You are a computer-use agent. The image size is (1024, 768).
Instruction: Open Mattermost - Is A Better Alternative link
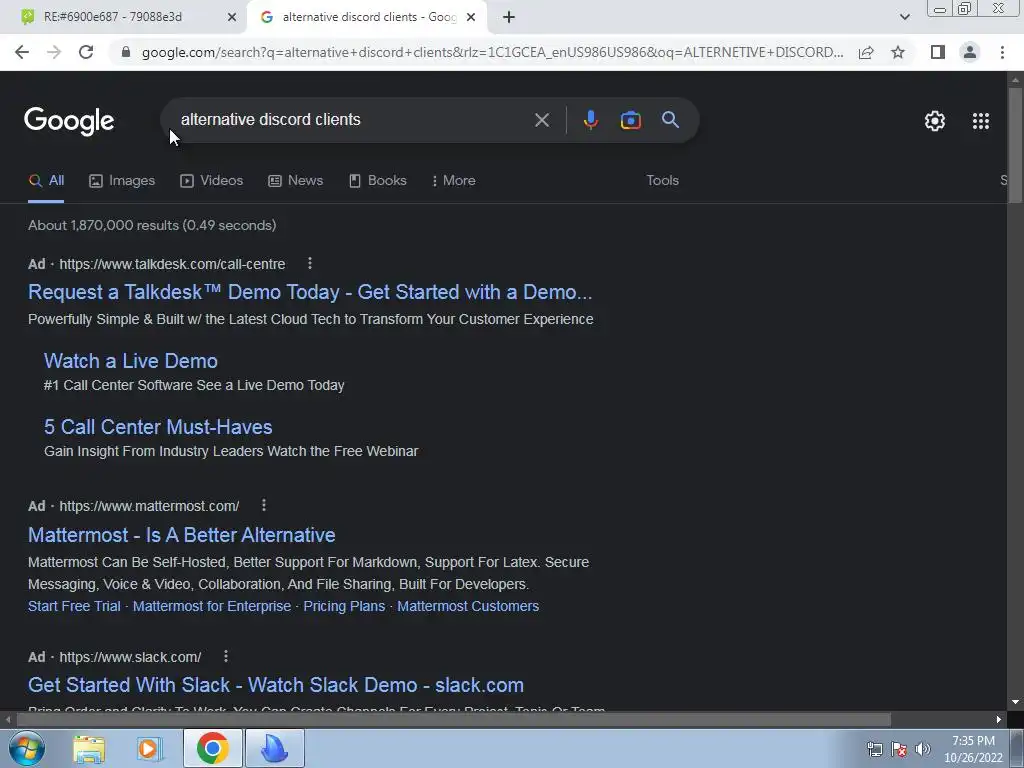182,535
